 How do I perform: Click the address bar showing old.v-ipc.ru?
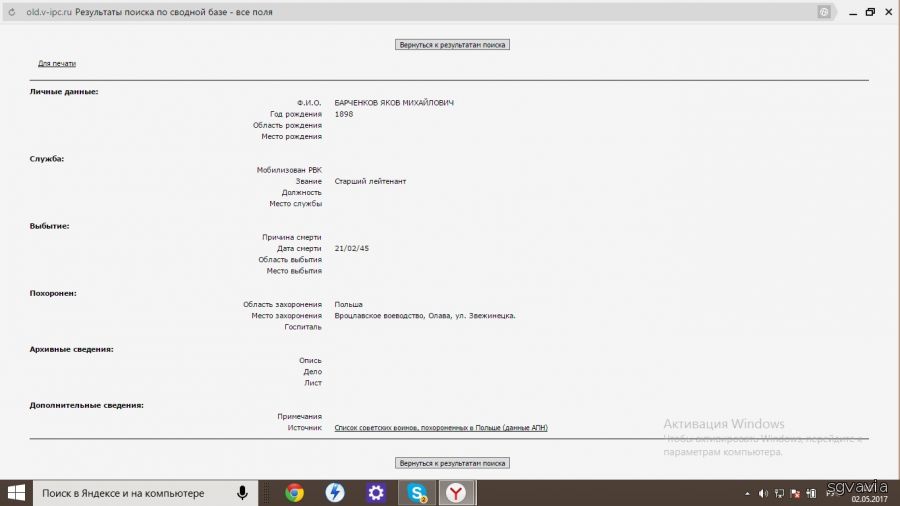coord(419,12)
